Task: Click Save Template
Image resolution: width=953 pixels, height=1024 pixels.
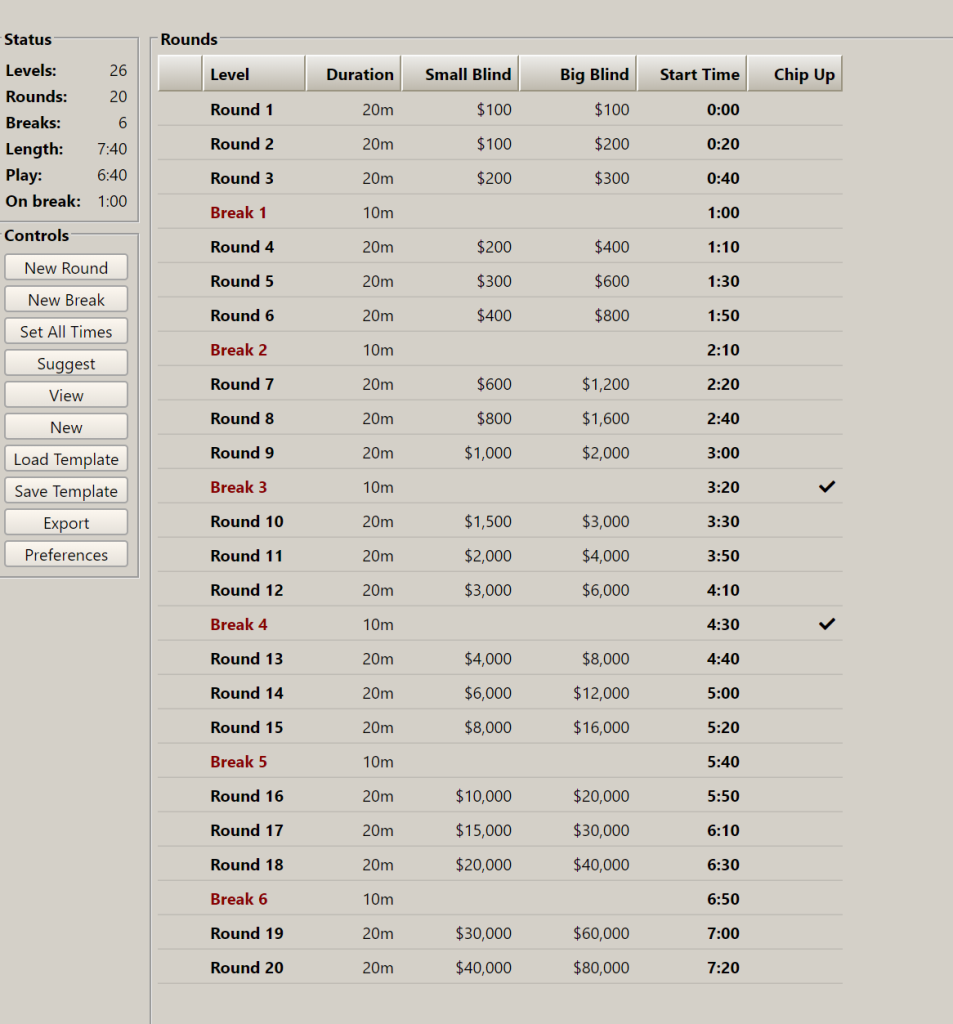Action: pos(66,491)
